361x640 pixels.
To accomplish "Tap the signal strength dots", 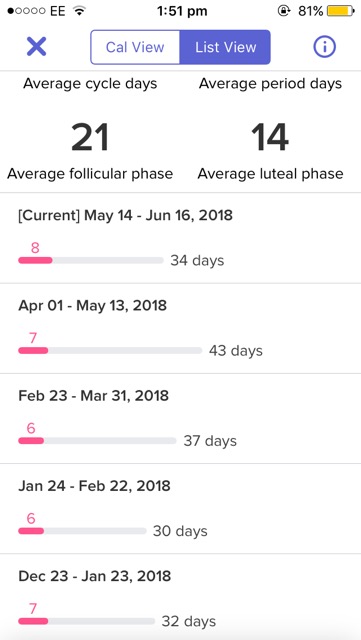I will [27, 11].
